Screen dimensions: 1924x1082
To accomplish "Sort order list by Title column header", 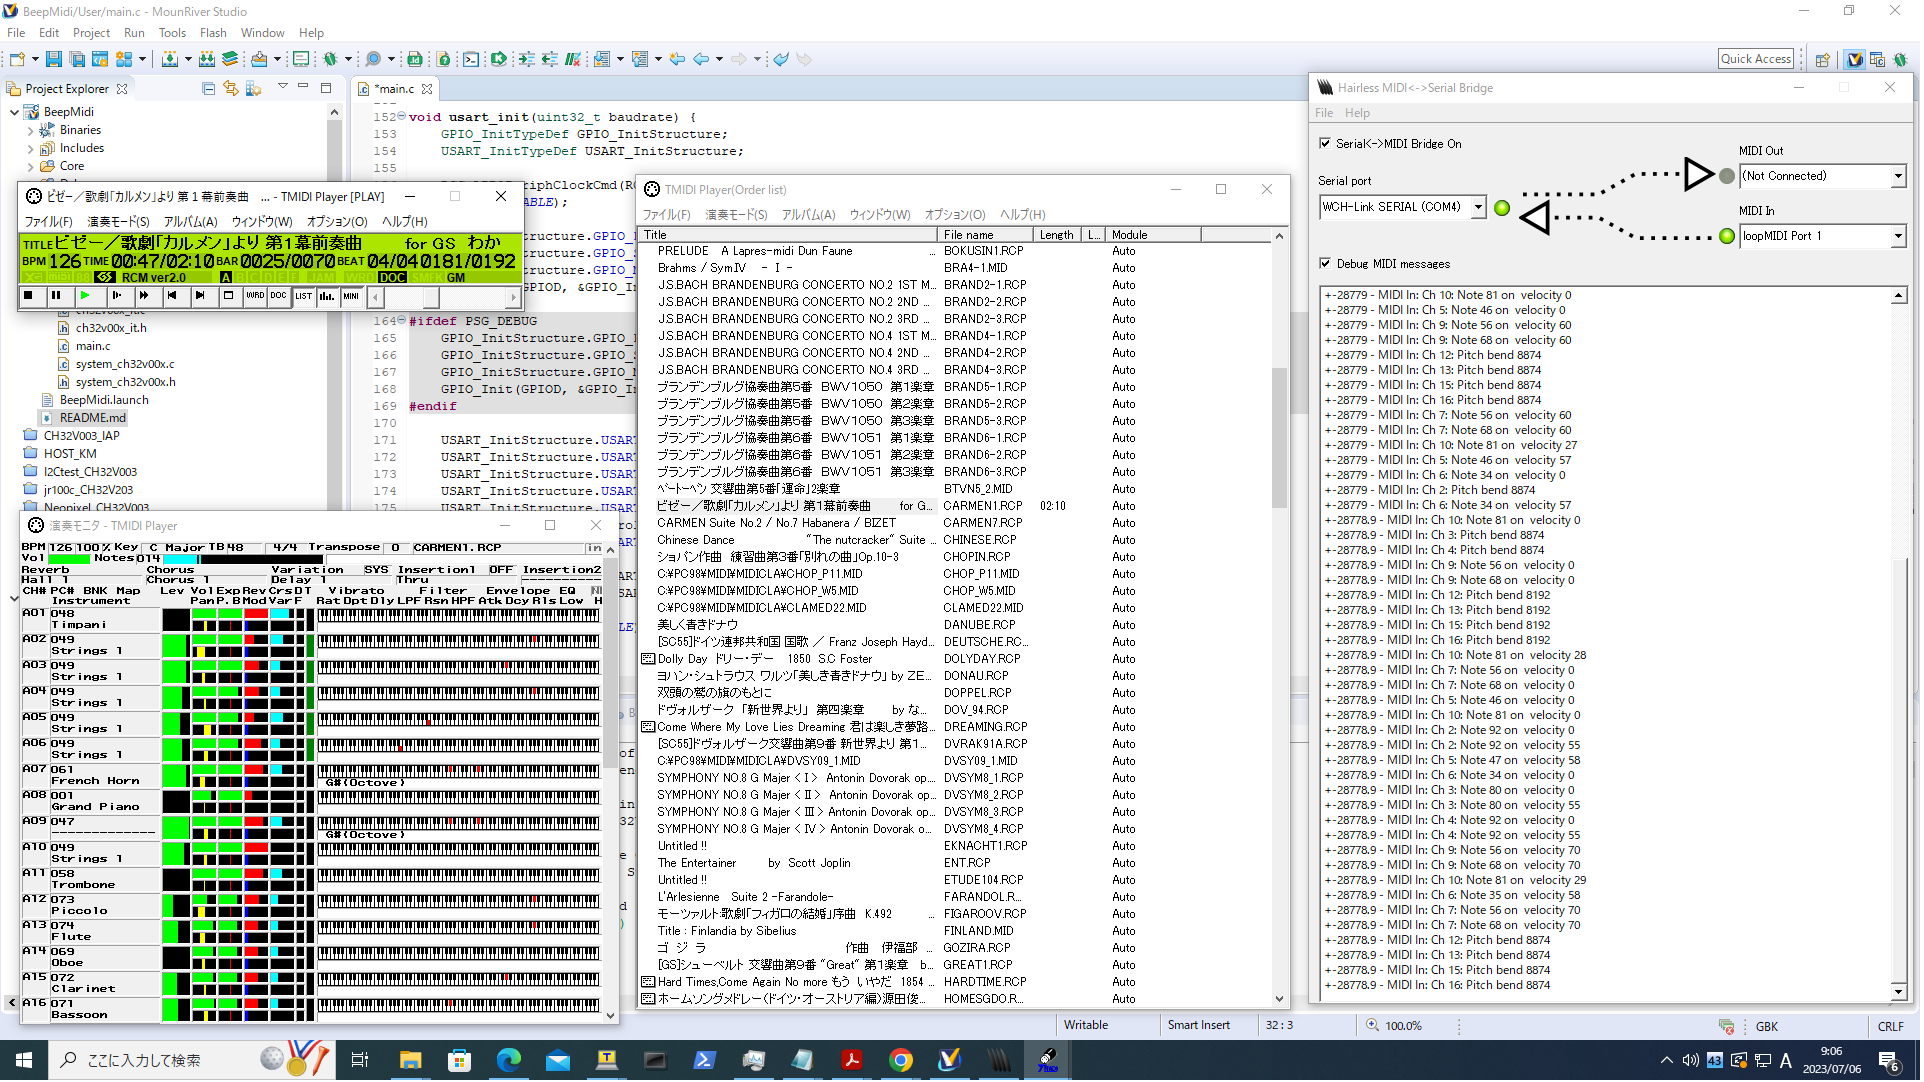I will 788,235.
